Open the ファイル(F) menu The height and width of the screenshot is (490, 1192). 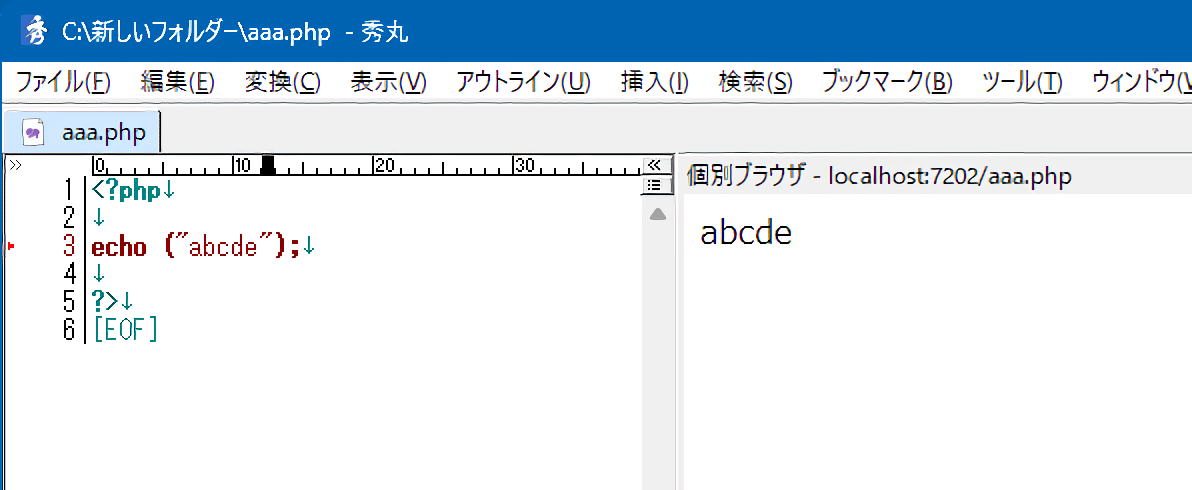point(63,82)
